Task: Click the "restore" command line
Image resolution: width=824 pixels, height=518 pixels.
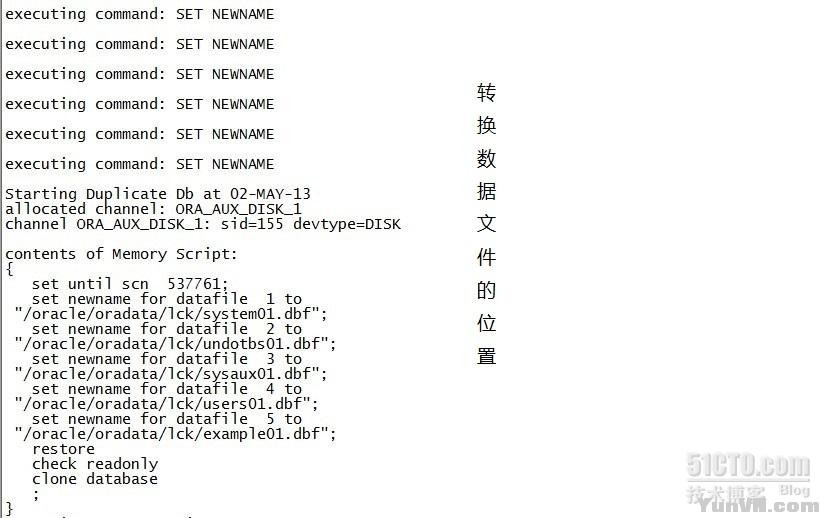Action: [63, 449]
